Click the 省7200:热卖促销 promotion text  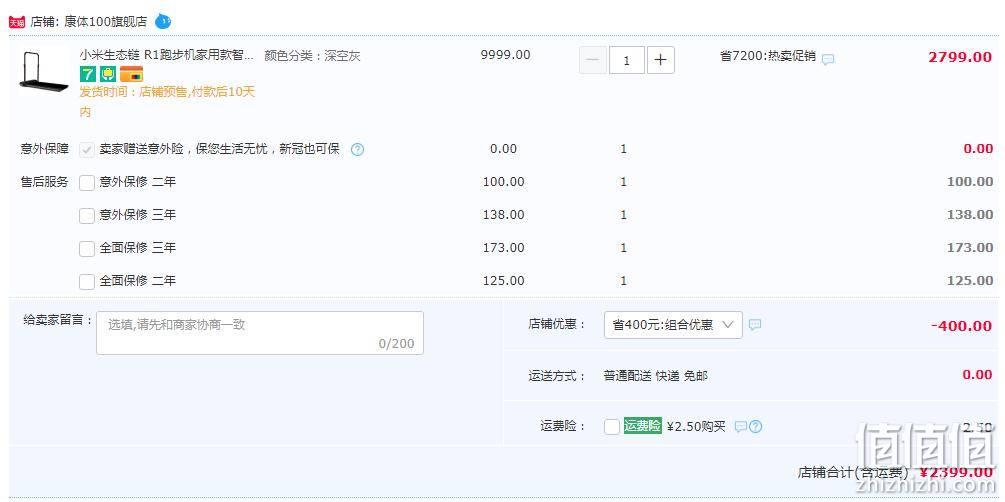[768, 56]
